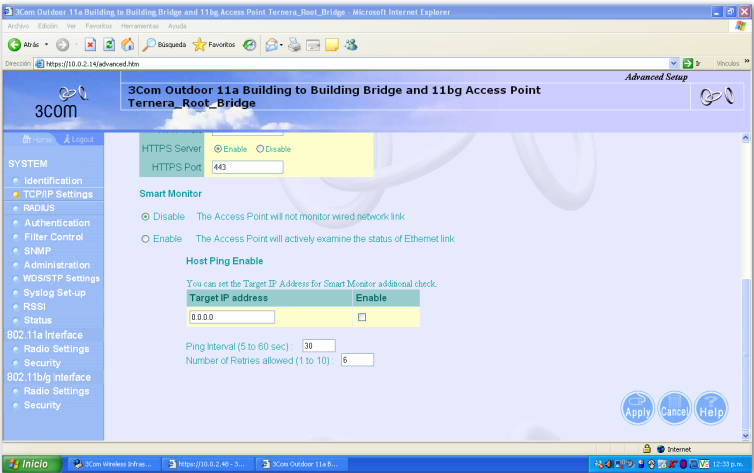Select HTTPS Server Disable radio button
Viewport: 754px width, 473px height.
click(x=261, y=149)
